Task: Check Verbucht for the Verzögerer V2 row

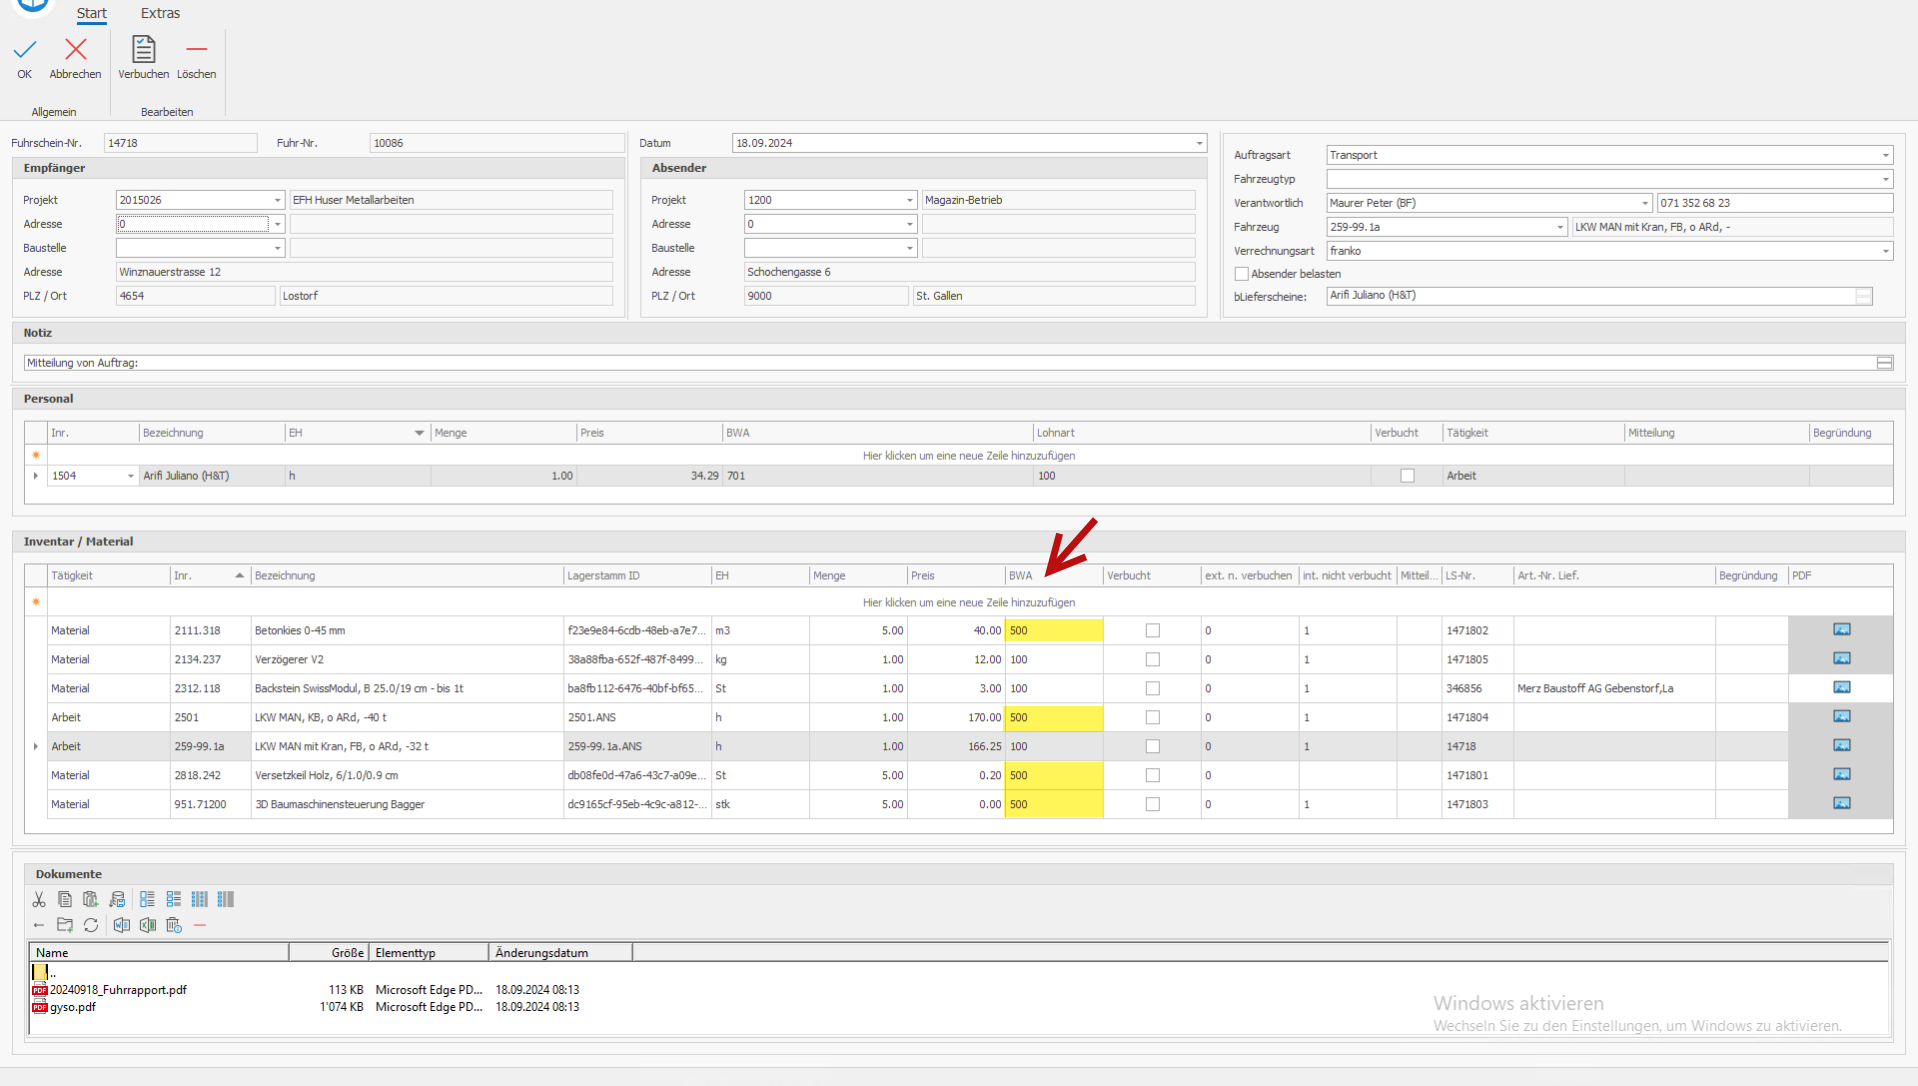Action: pos(1152,660)
